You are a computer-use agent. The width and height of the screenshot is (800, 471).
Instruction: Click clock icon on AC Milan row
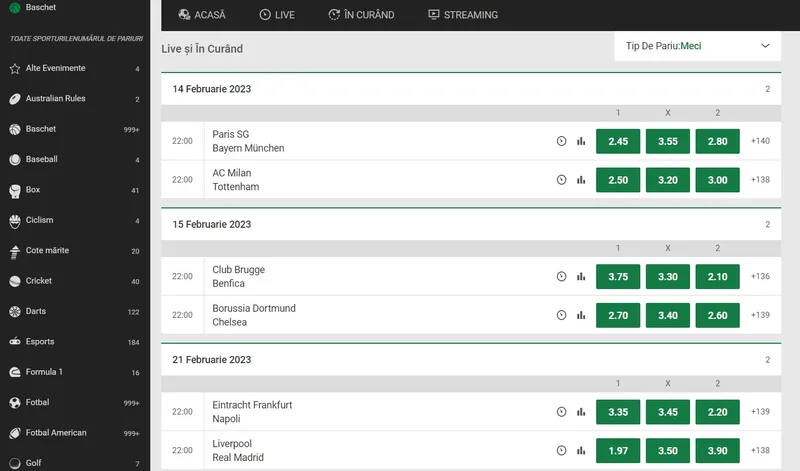(561, 180)
